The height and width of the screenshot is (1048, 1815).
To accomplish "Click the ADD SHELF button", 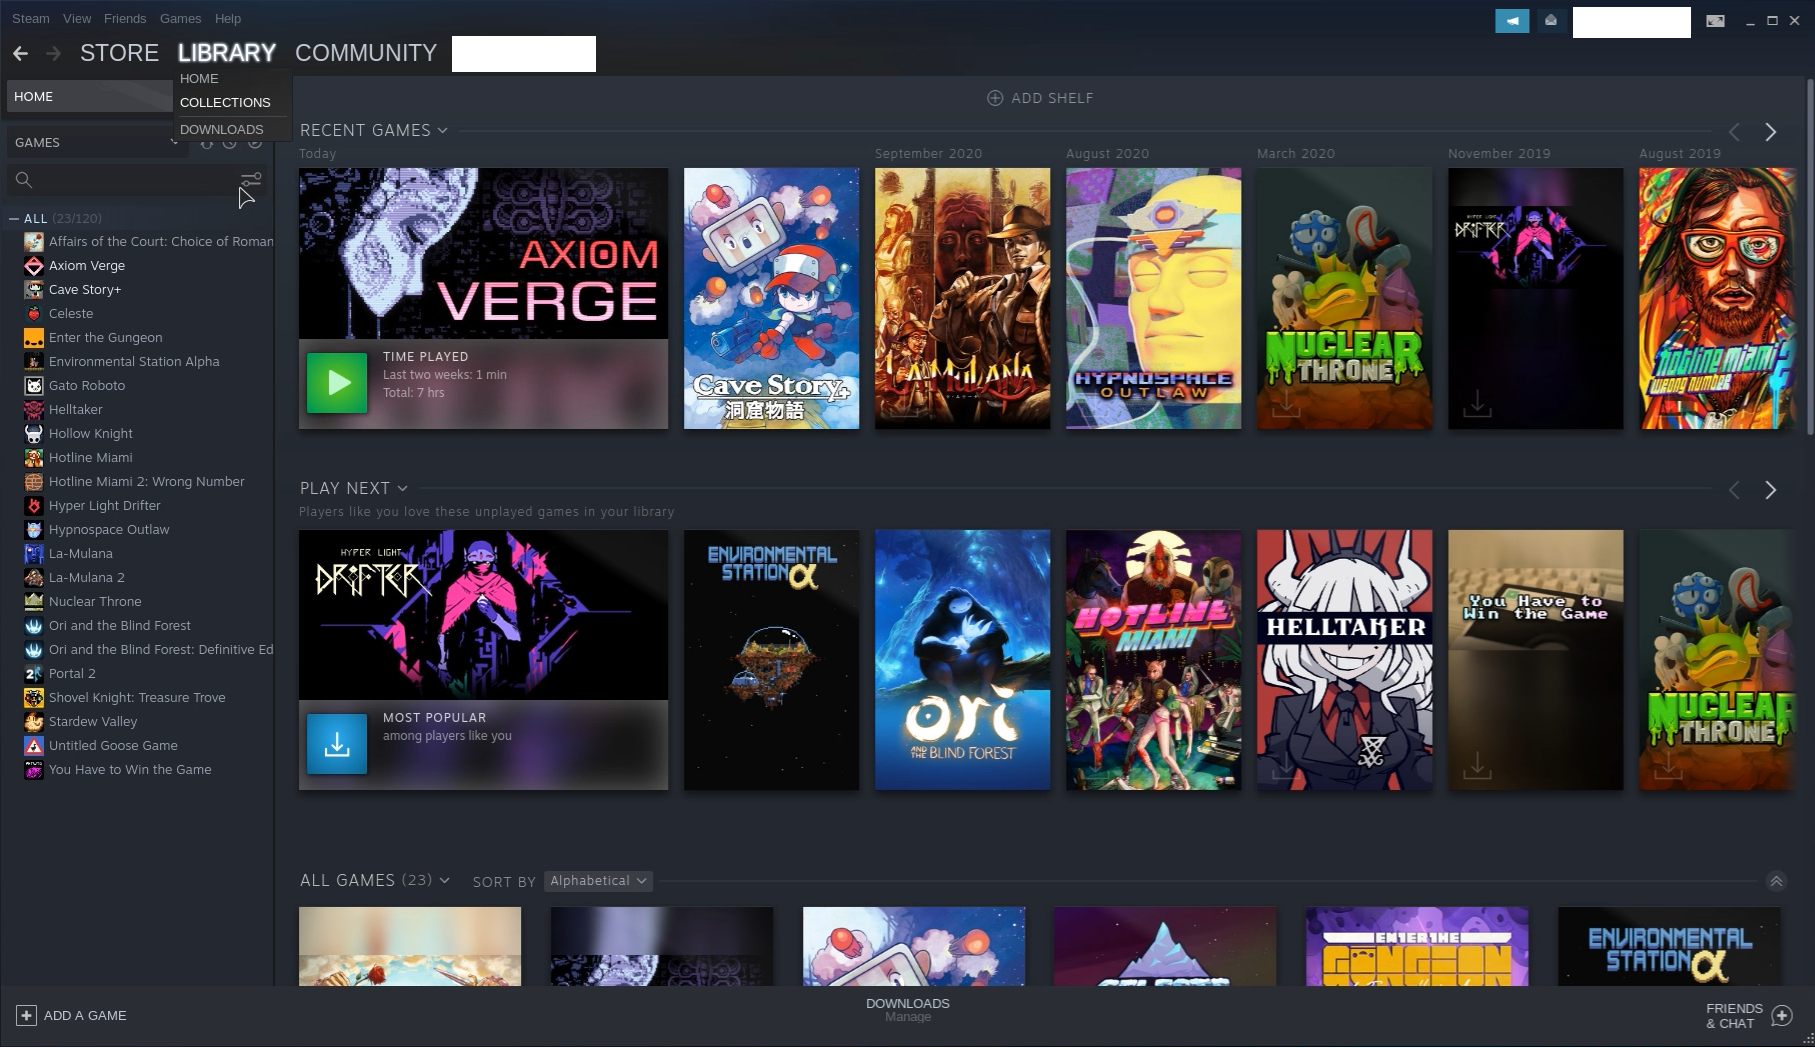I will pos(1040,98).
